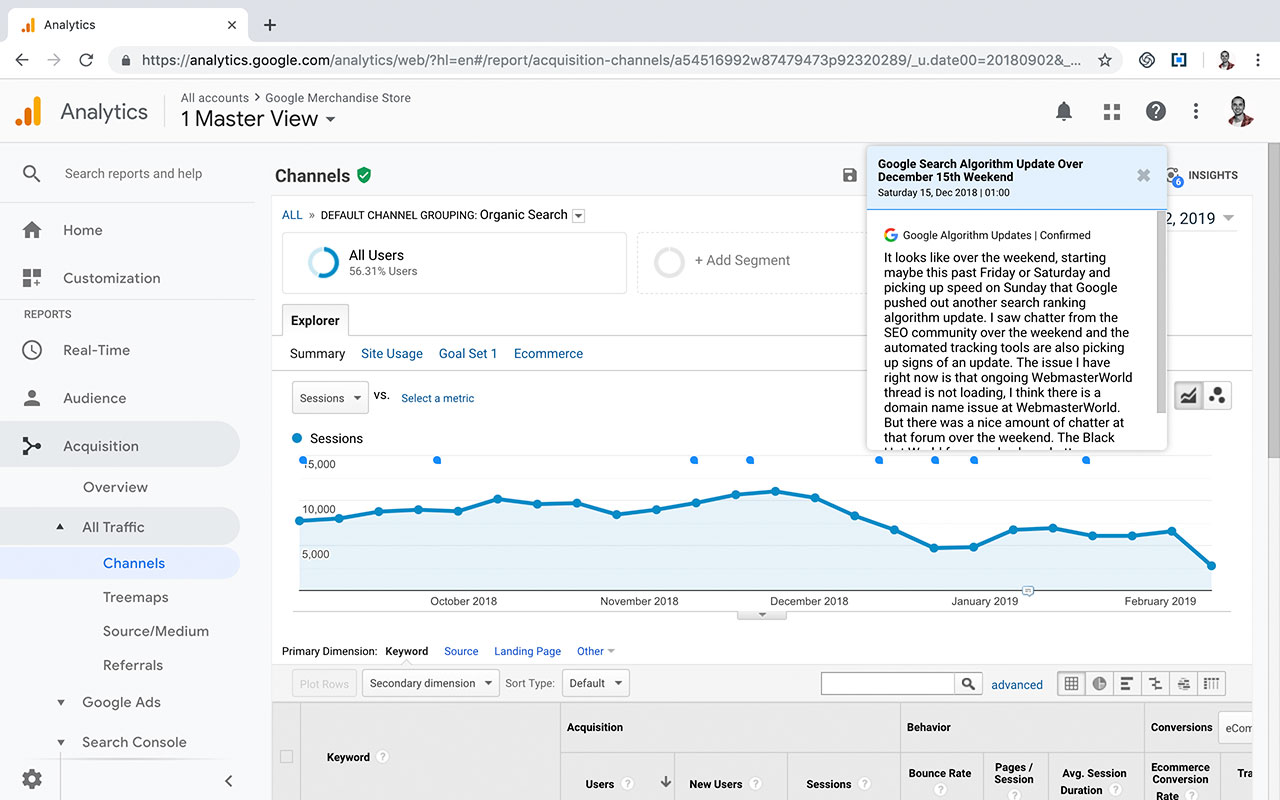Open the three-dot more options menu
Image resolution: width=1280 pixels, height=800 pixels.
1196,111
